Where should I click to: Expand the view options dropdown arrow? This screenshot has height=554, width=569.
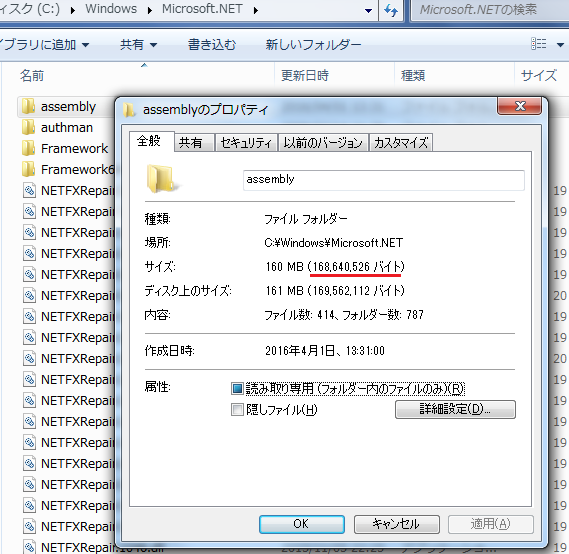[560, 45]
